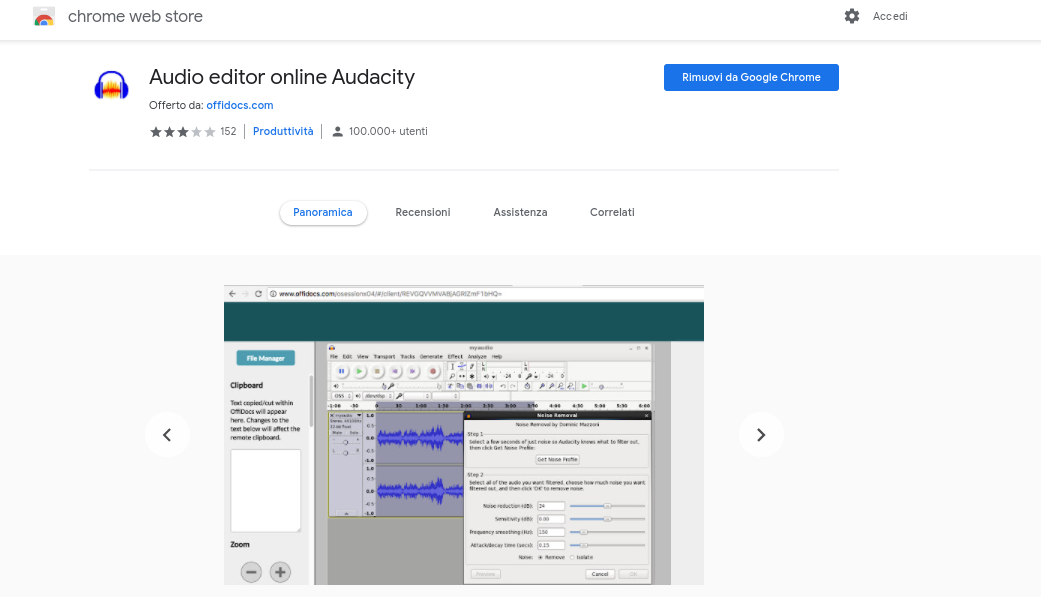
Task: Click the user icon beside 100.000+ utenti
Action: [337, 131]
